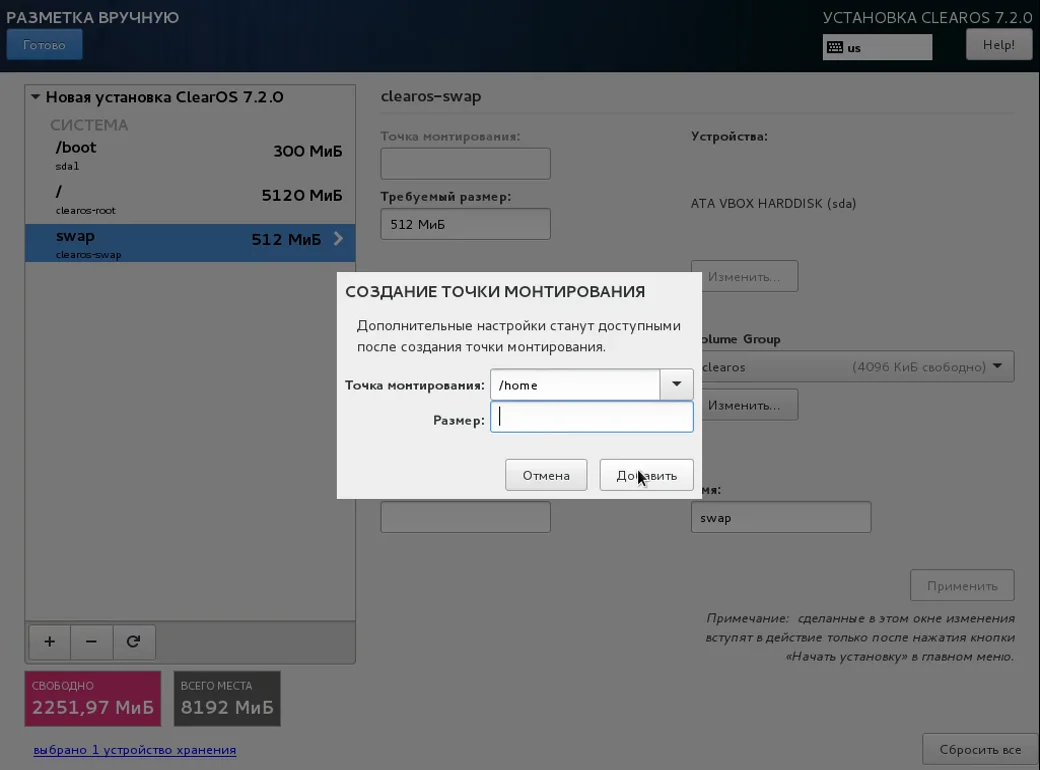Screen dimensions: 1040x770
Task: Click the СВОБОДНО 2251,97 МиБ indicator
Action: coord(93,698)
